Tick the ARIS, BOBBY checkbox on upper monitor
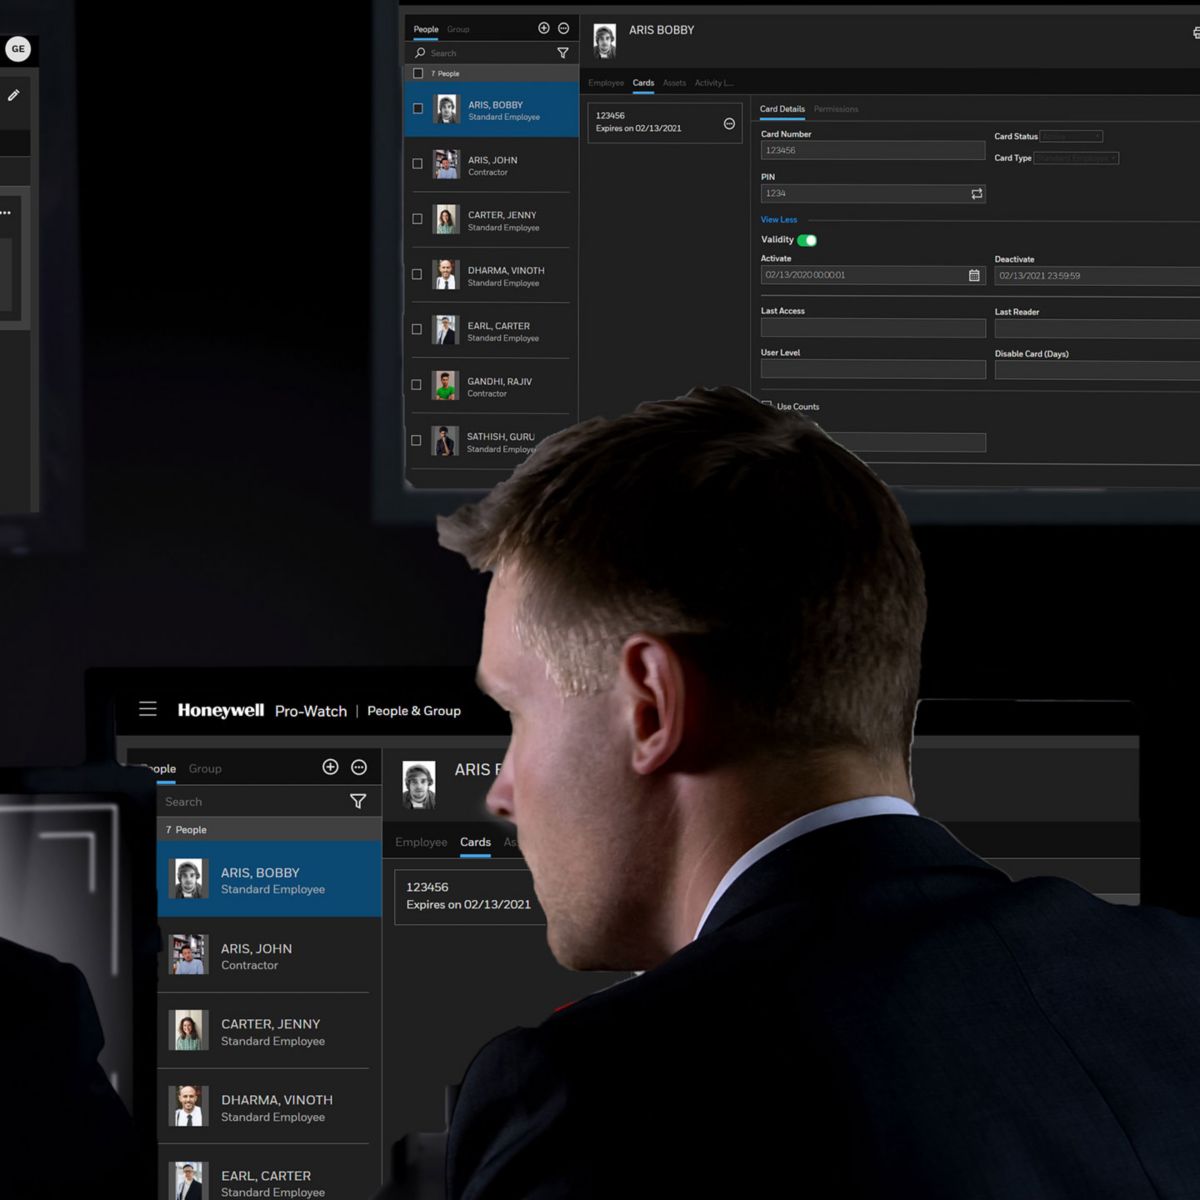The width and height of the screenshot is (1200, 1200). pyautogui.click(x=418, y=108)
